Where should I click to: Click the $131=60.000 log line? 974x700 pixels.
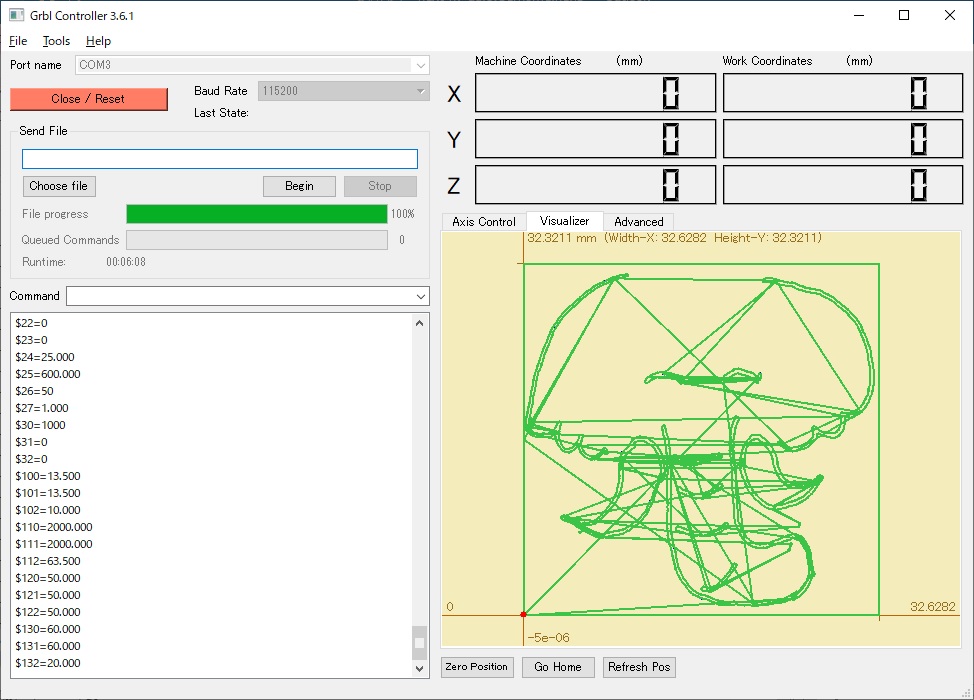point(48,646)
